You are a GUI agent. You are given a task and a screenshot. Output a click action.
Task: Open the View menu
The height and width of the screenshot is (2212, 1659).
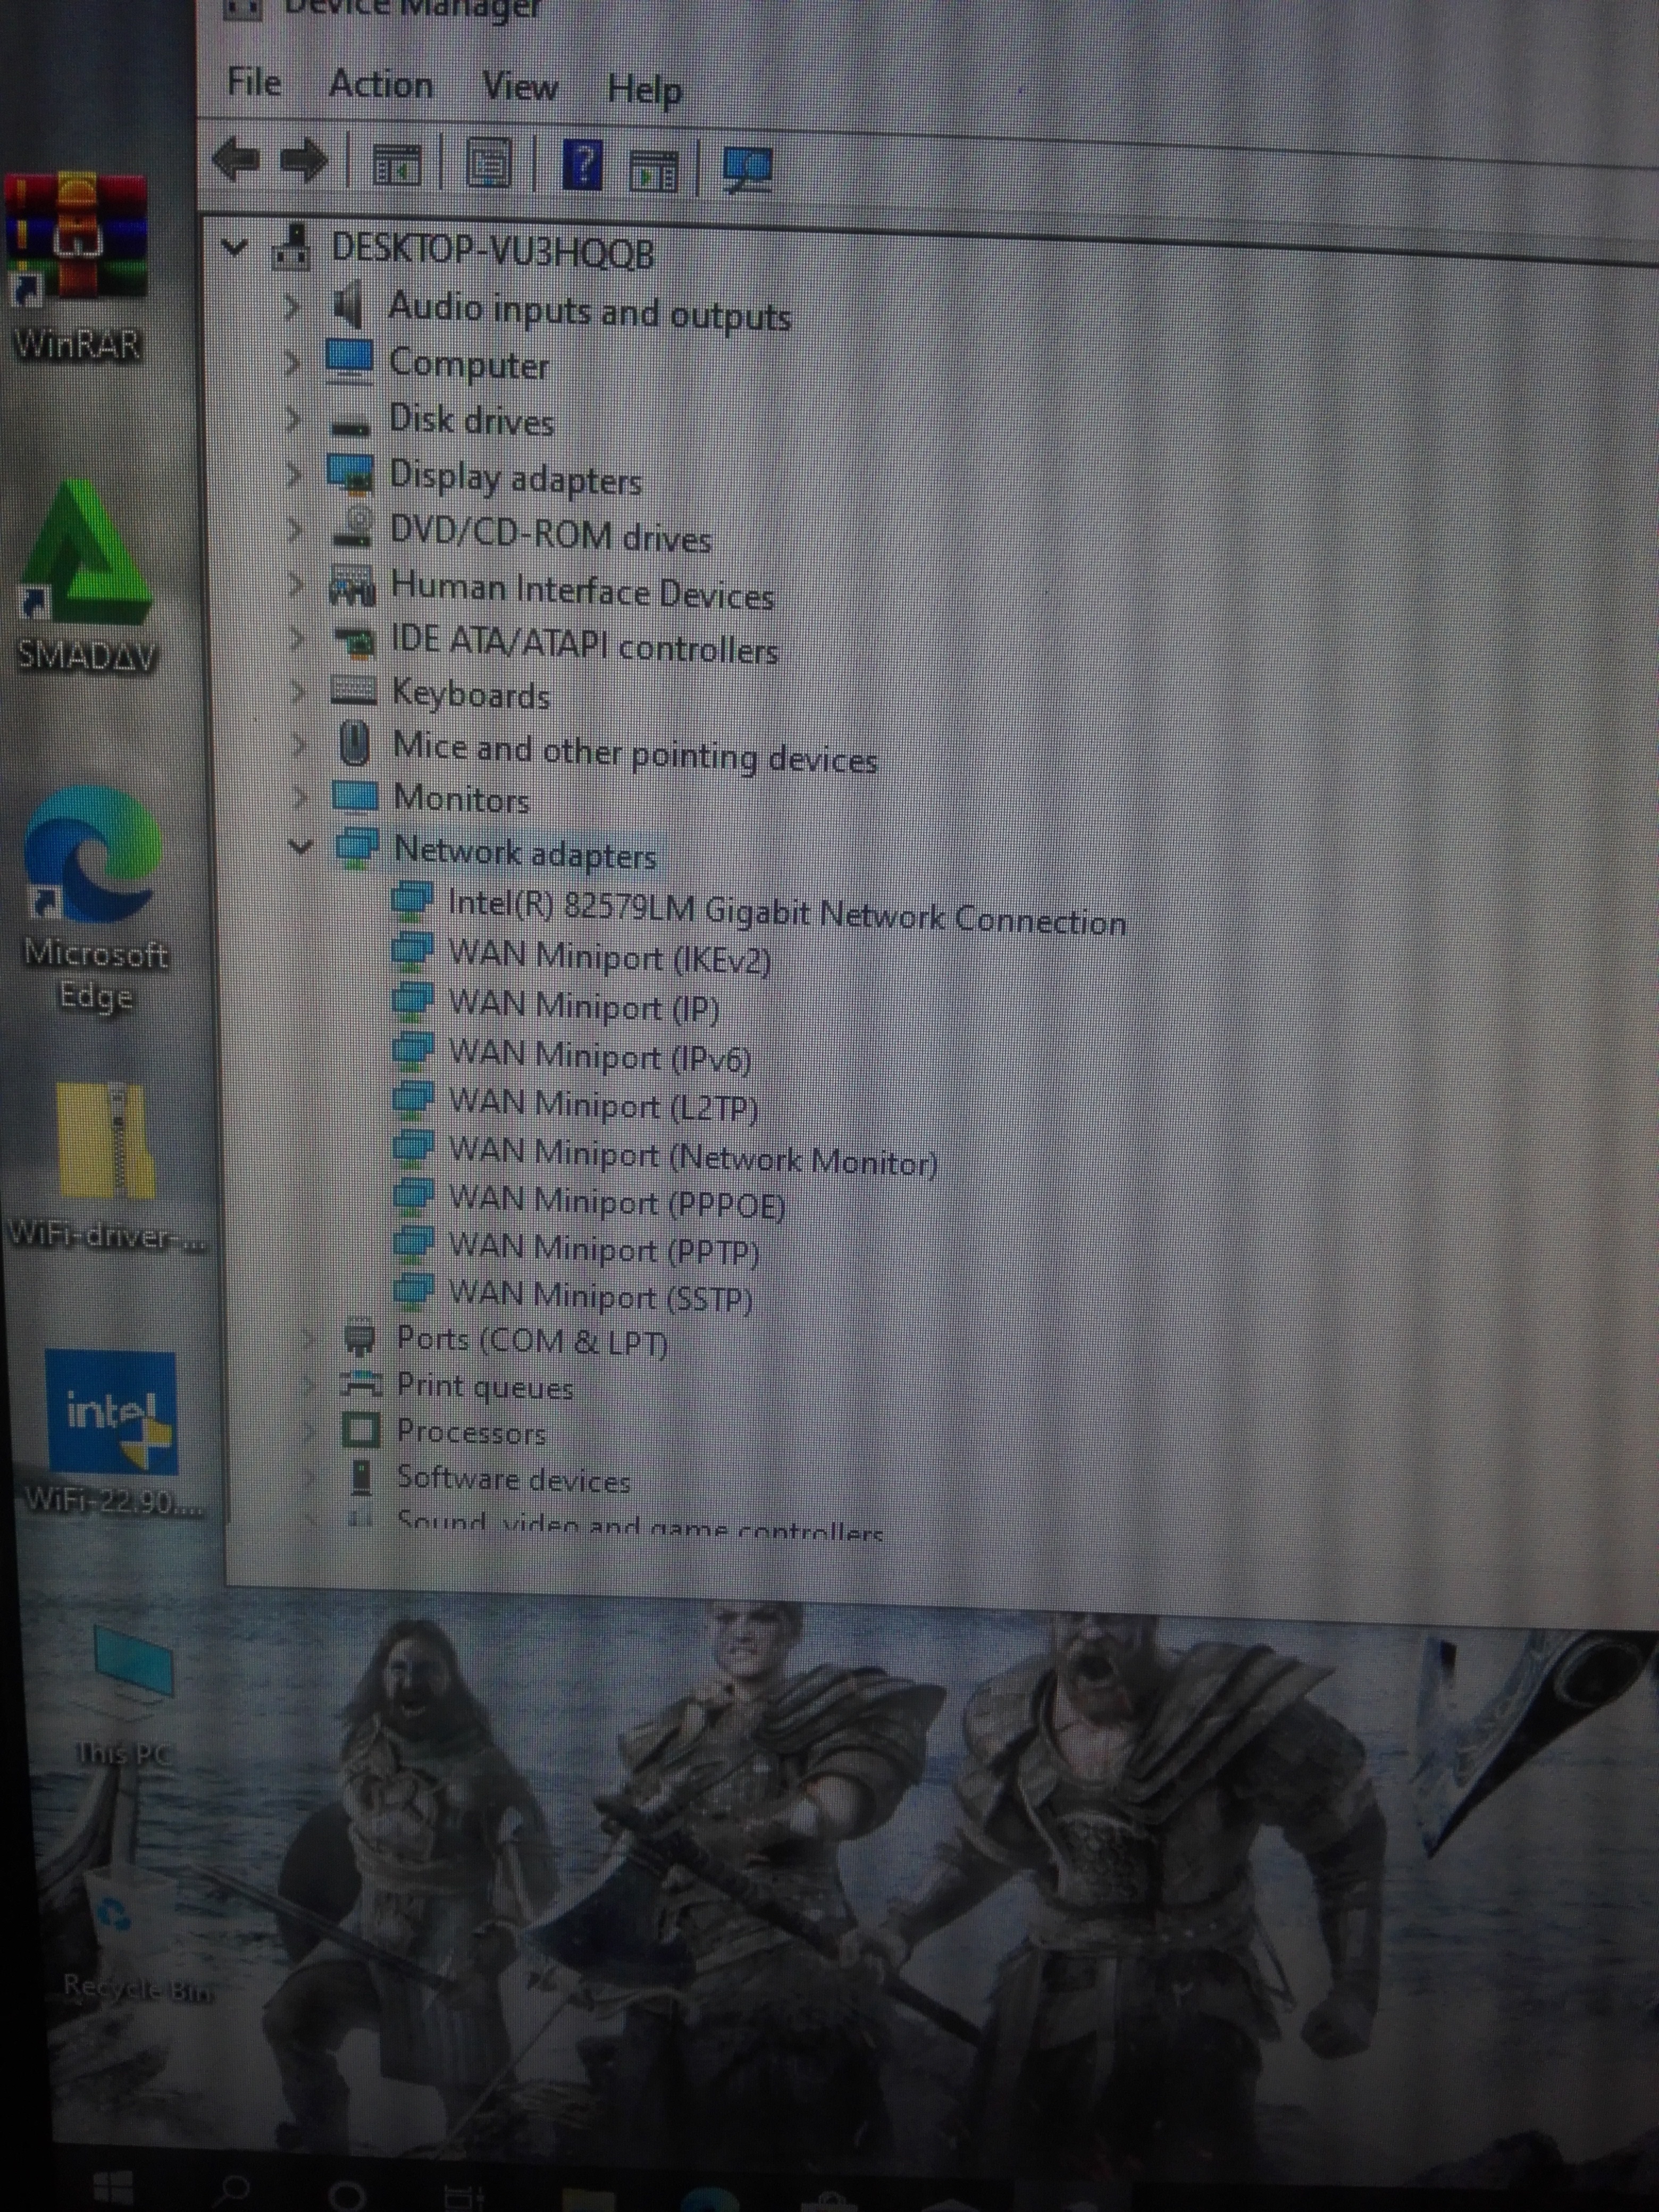pos(520,87)
